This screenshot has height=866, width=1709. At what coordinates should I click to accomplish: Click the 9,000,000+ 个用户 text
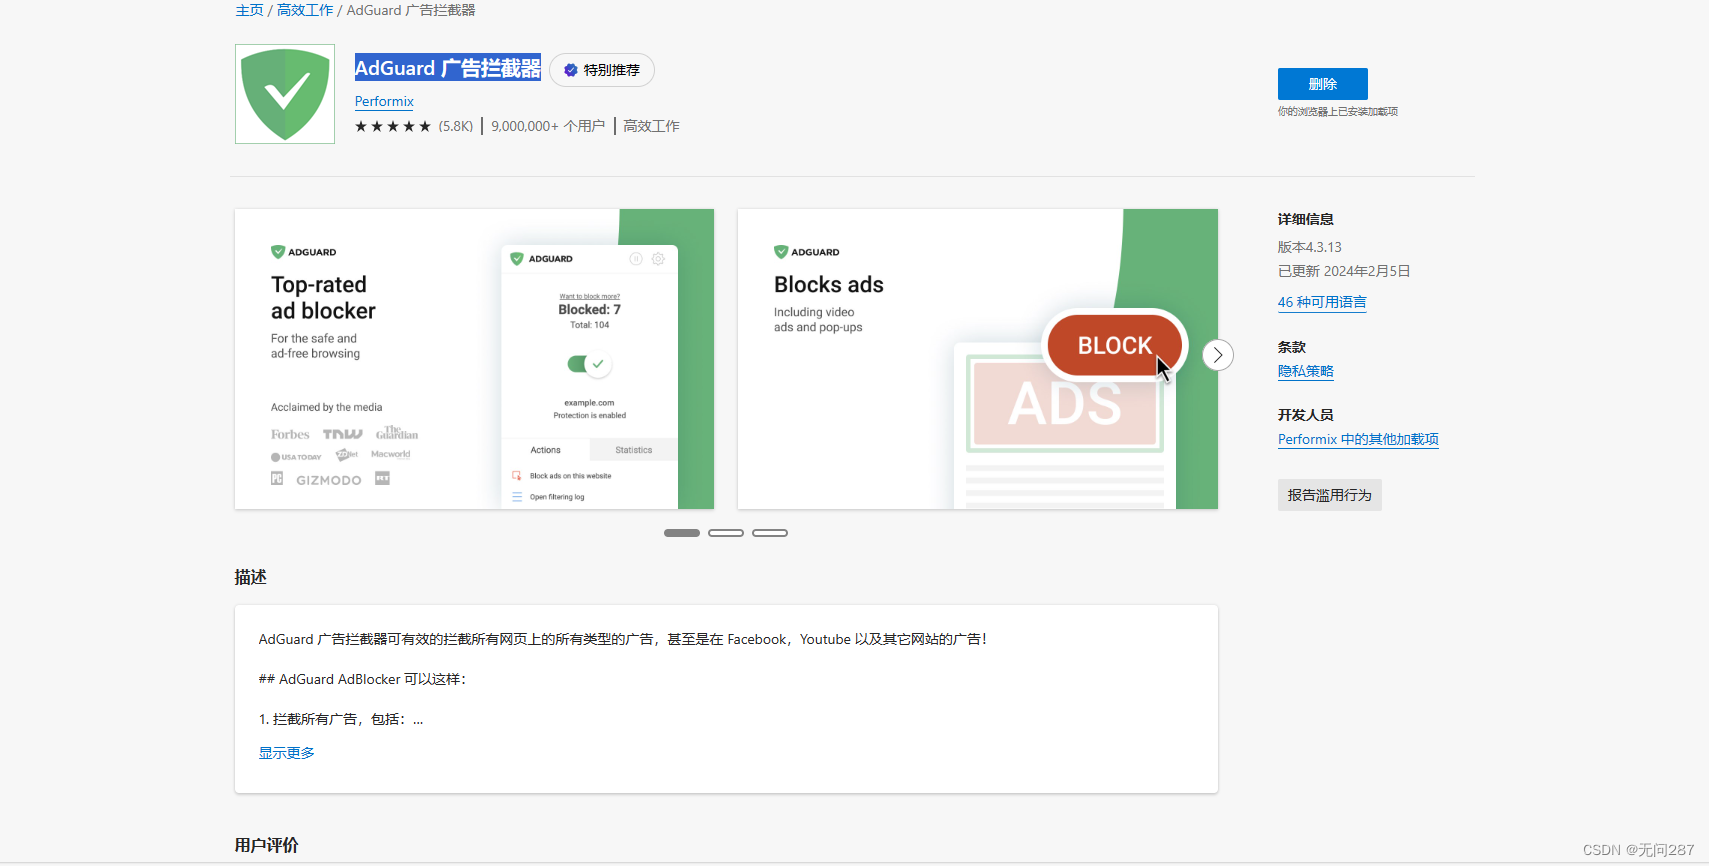tap(548, 126)
